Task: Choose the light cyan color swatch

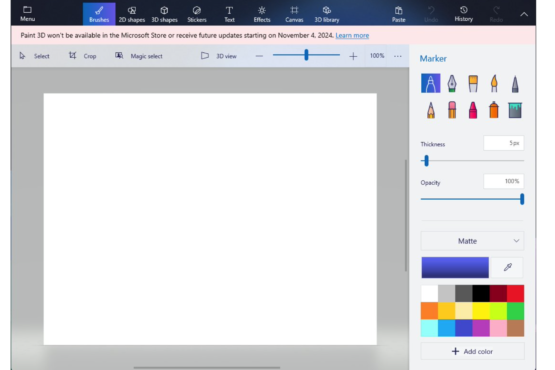Action: coord(429,328)
